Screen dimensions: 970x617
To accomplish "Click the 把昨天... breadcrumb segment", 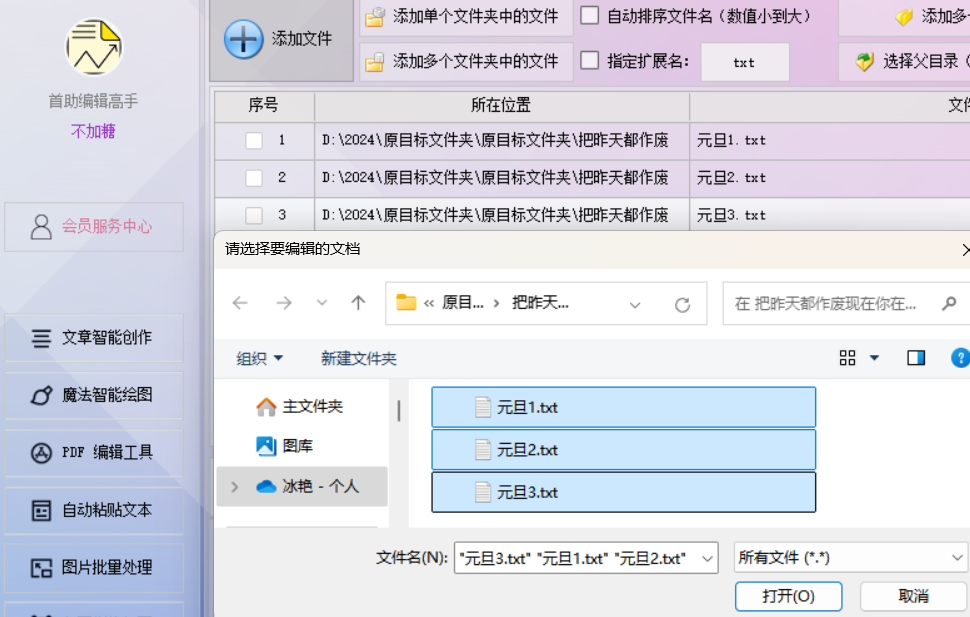I will click(540, 303).
